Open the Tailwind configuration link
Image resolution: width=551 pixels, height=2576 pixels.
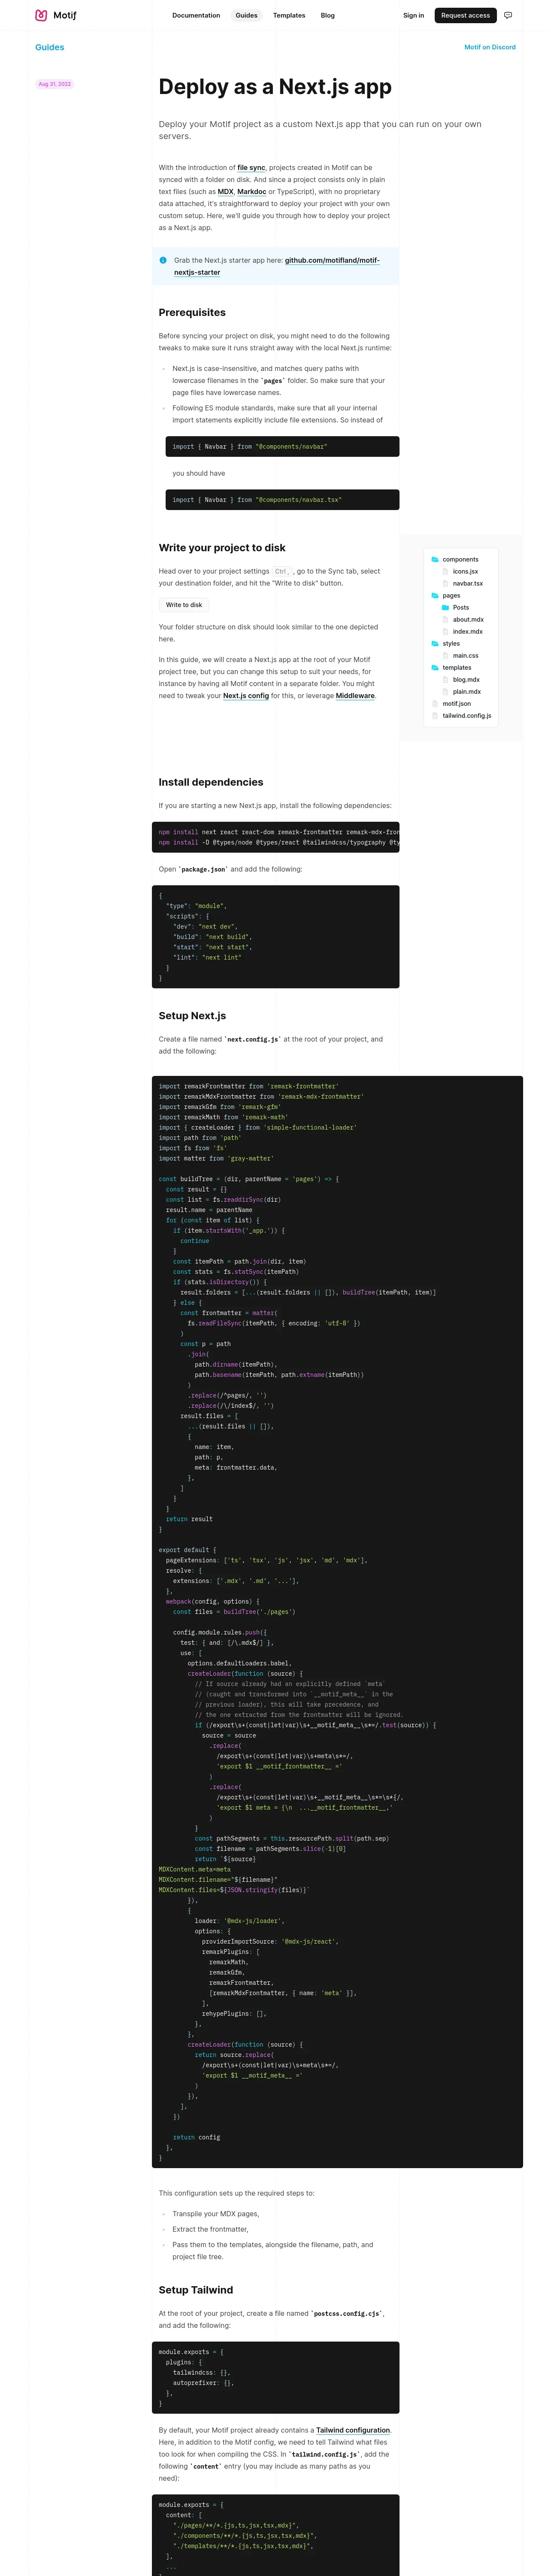point(353,2430)
